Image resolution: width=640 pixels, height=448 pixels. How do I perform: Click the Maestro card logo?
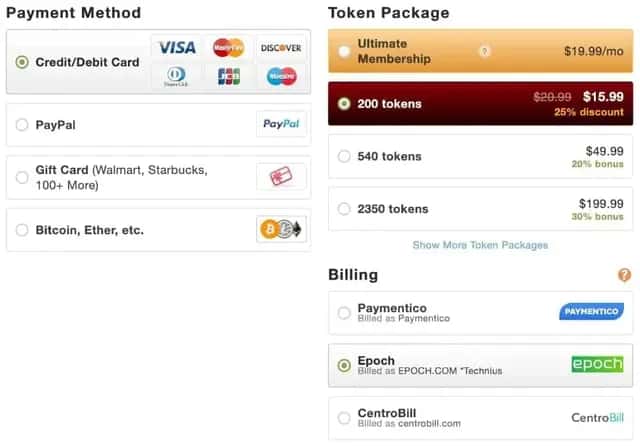281,76
